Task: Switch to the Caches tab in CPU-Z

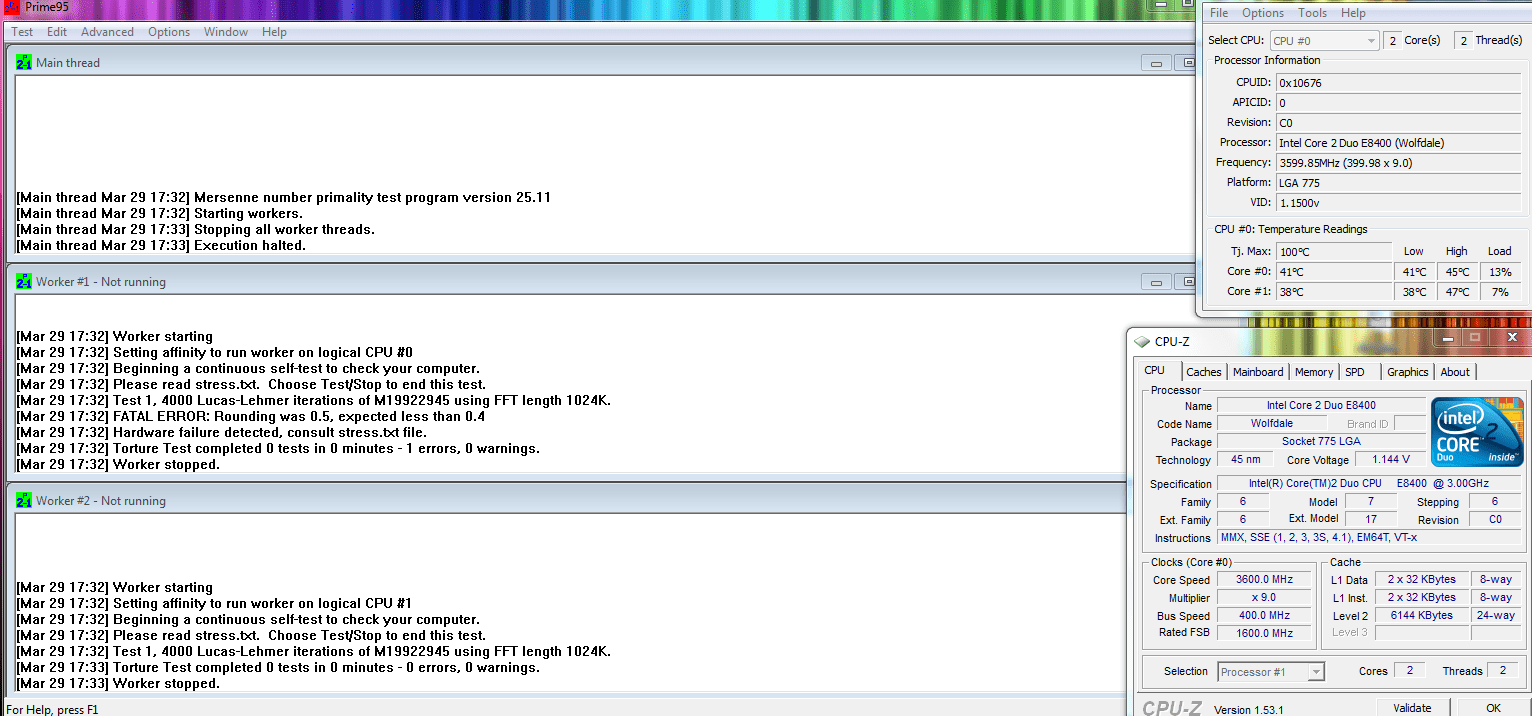Action: pyautogui.click(x=1204, y=372)
